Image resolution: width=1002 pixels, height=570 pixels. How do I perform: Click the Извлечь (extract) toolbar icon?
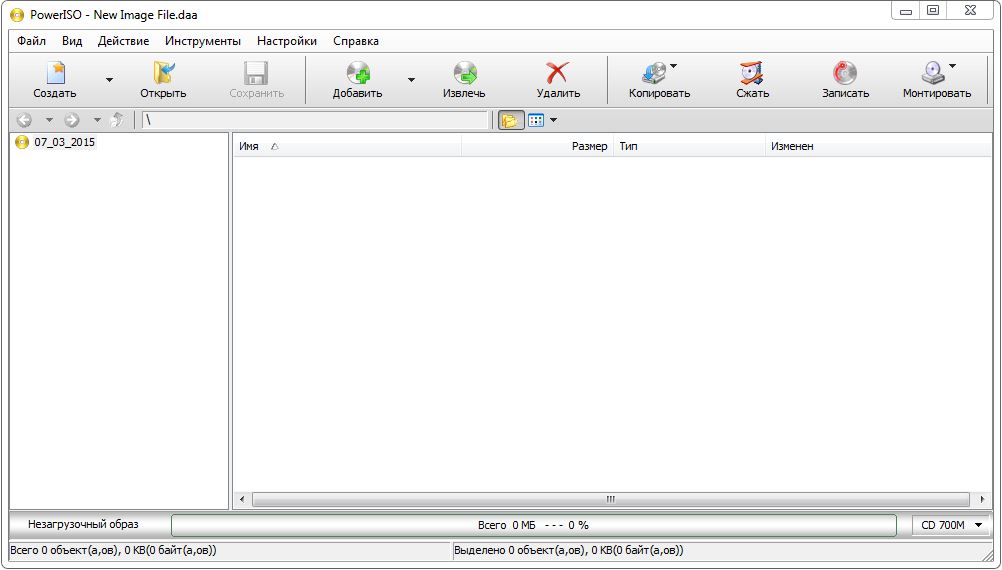click(465, 73)
